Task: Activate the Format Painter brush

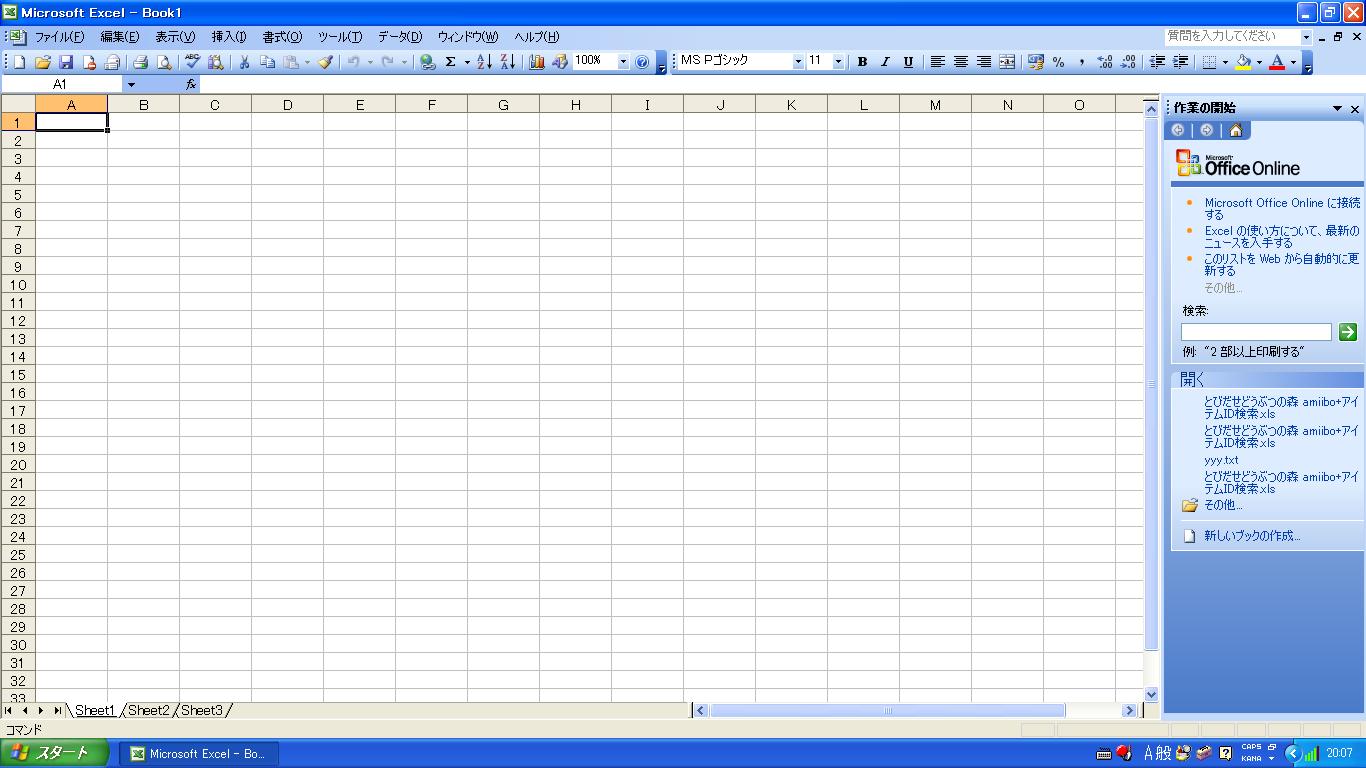Action: (325, 62)
